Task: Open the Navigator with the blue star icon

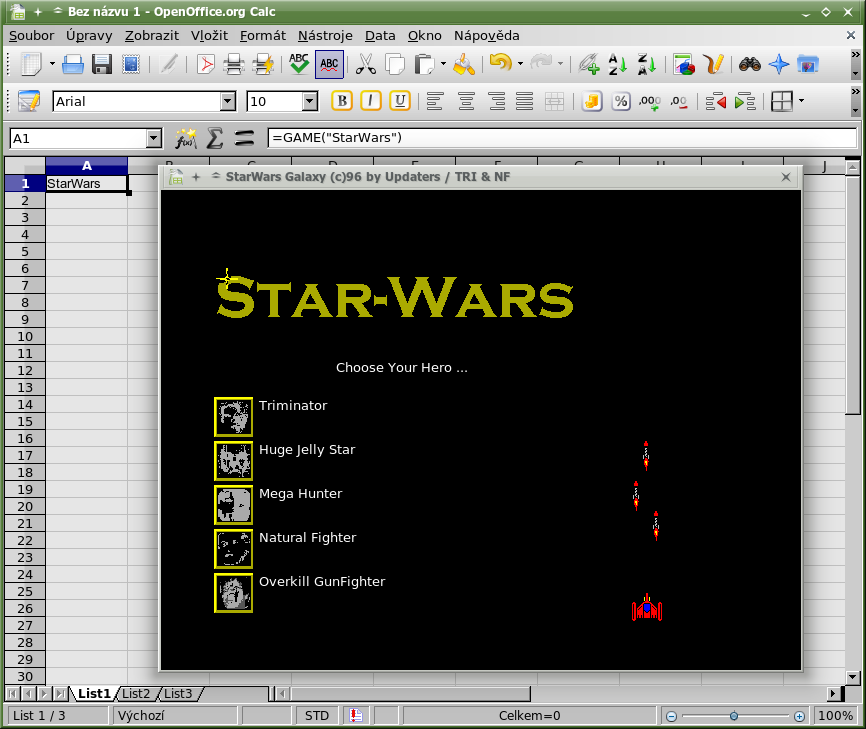Action: [779, 64]
